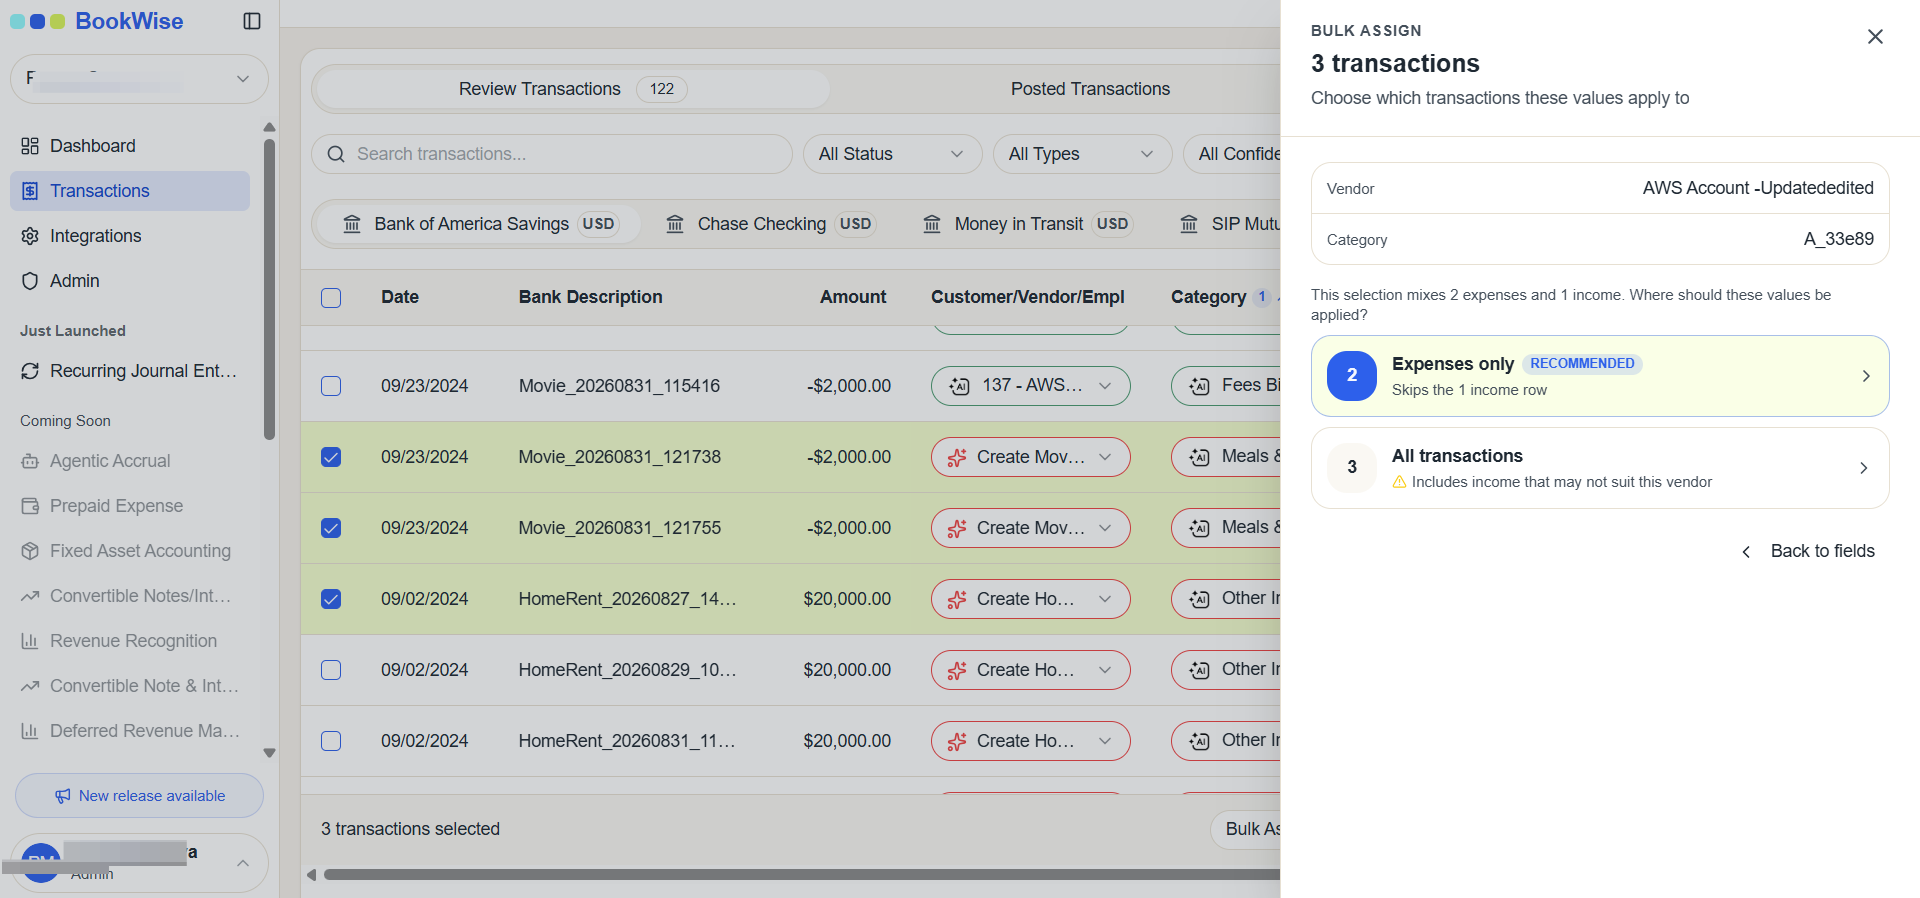Open the All Confidence dropdown
Screen dimensions: 1920x898
pyautogui.click(x=1232, y=154)
